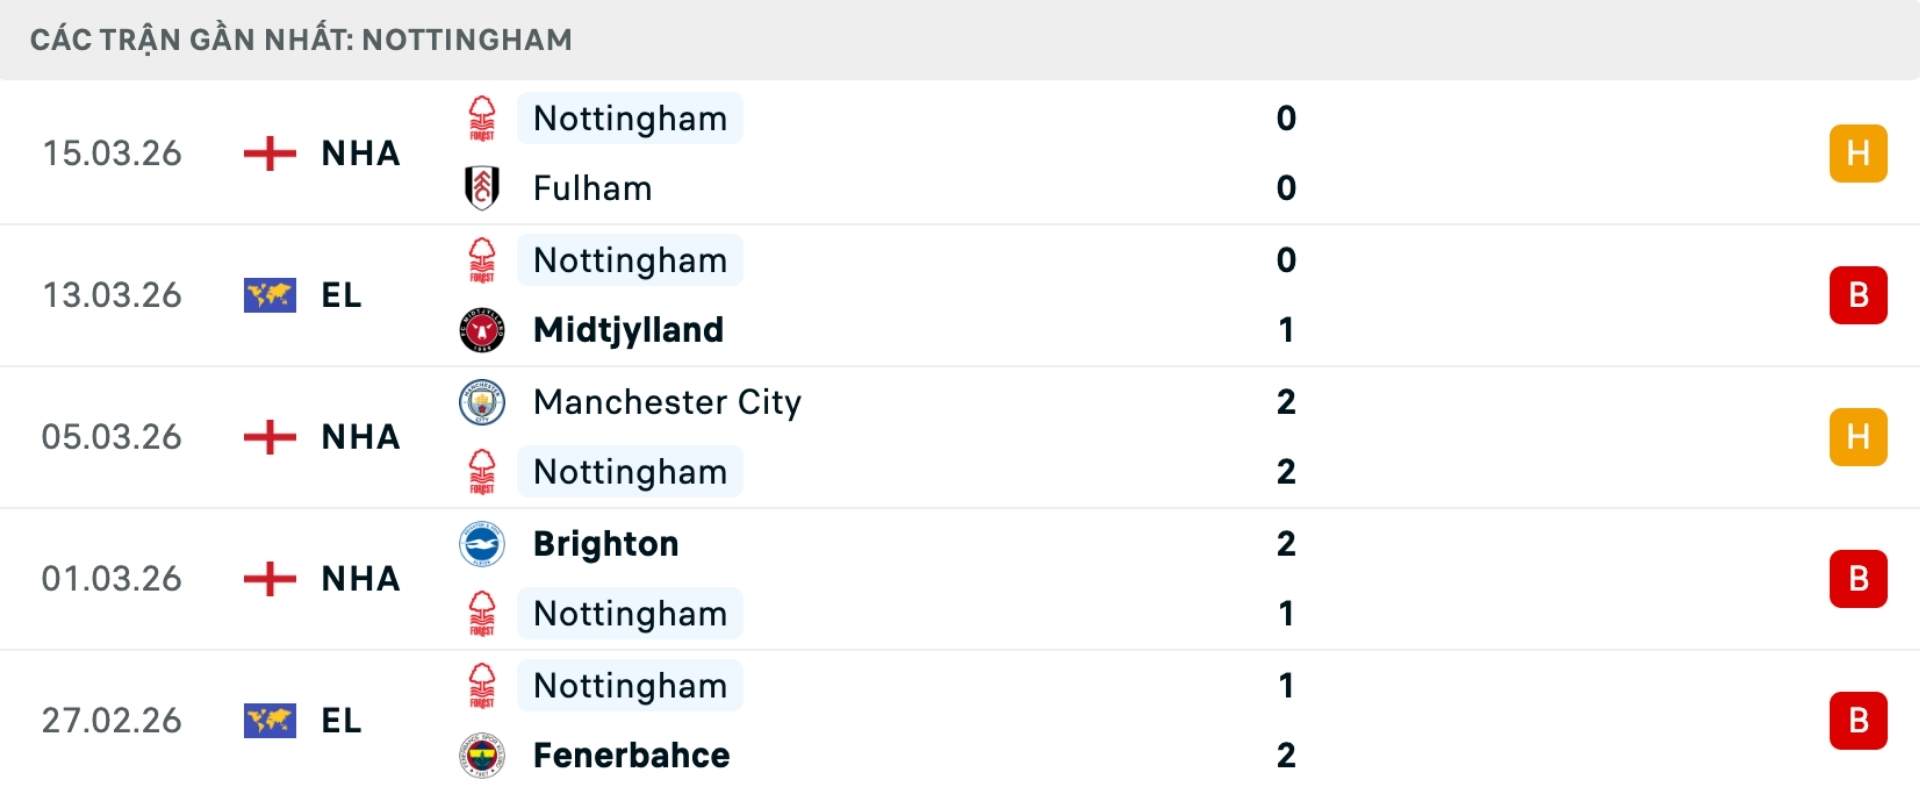Image resolution: width=1920 pixels, height=792 pixels.
Task: Open the Manchester City team link
Action: pyautogui.click(x=667, y=402)
